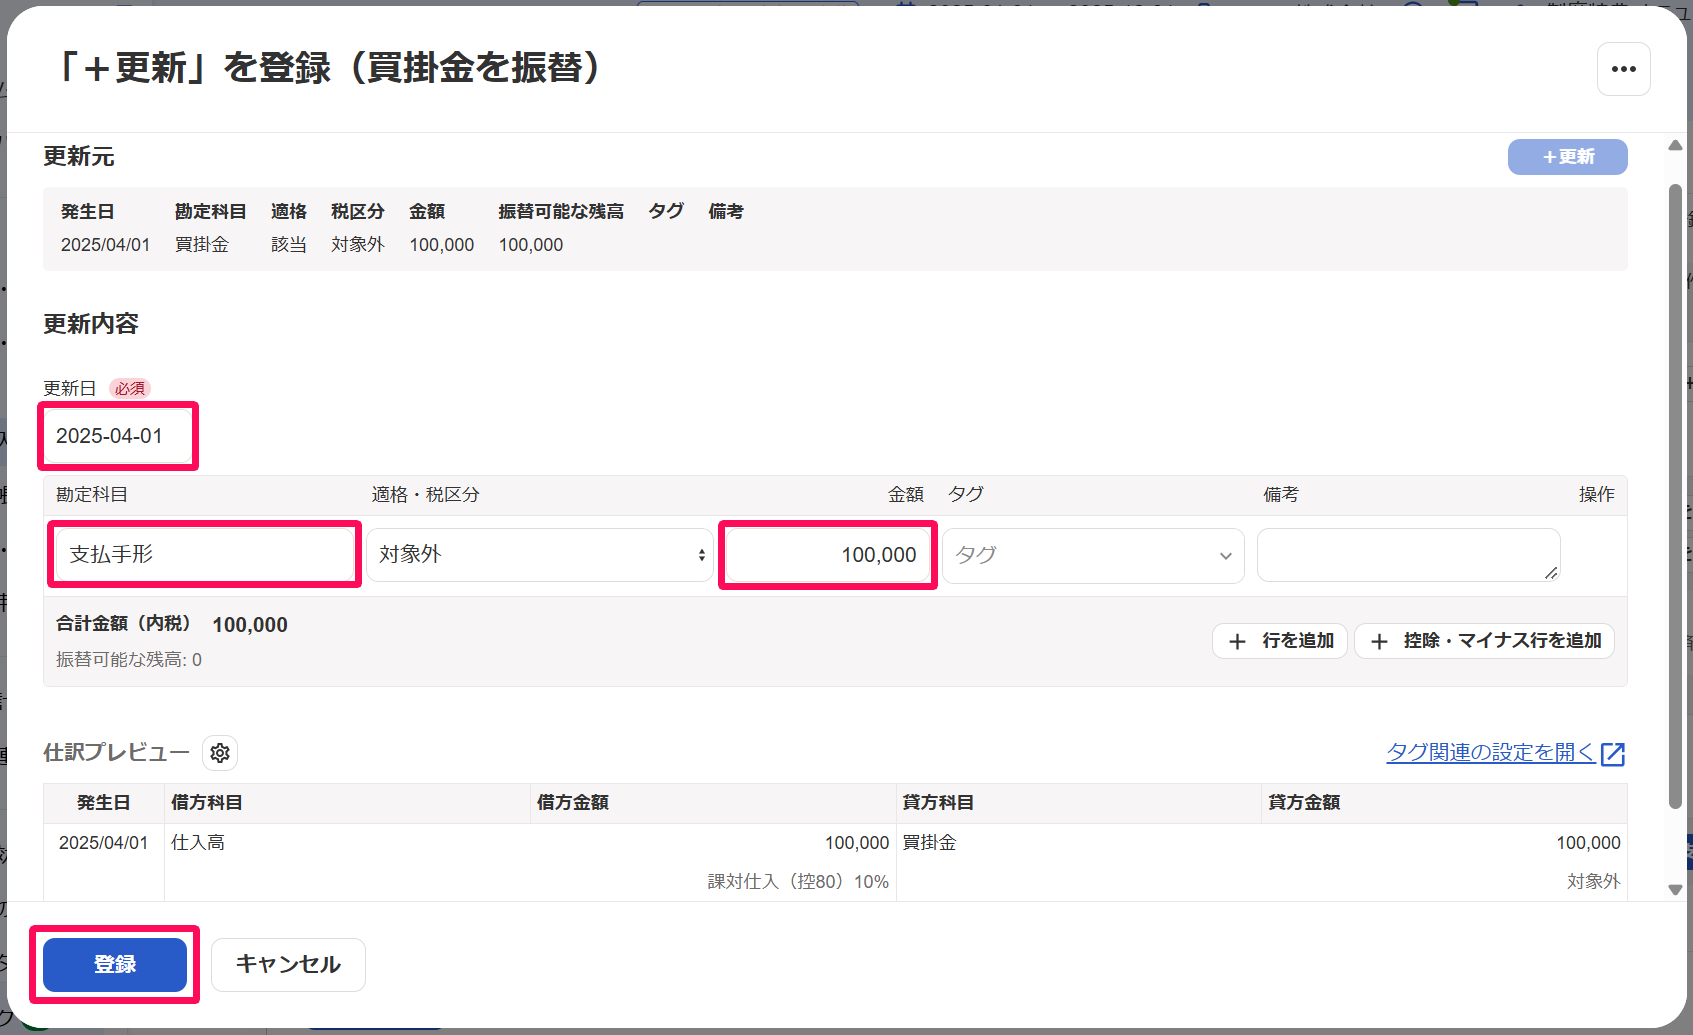1693x1035 pixels.
Task: Click 控除・マイナス行を追加 button
Action: pos(1484,641)
